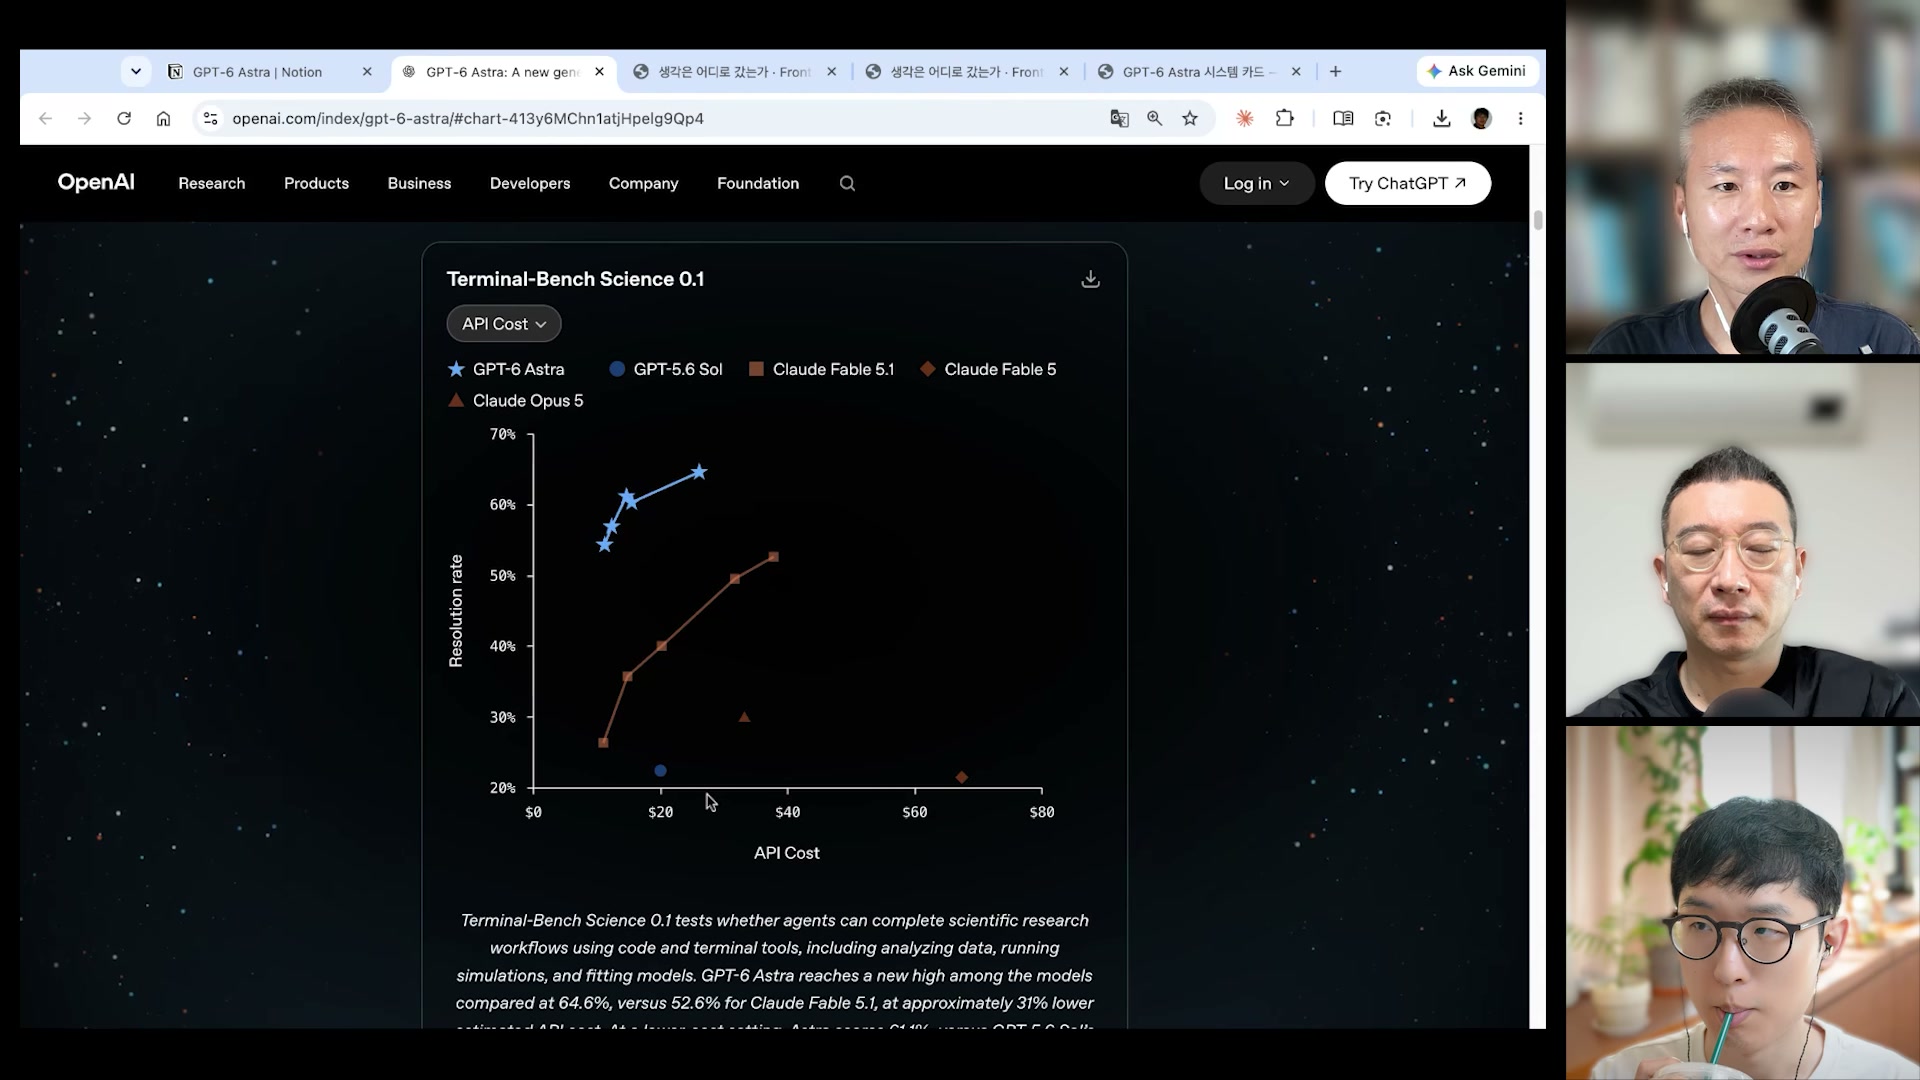Open the Google Translate page icon

tap(1119, 118)
